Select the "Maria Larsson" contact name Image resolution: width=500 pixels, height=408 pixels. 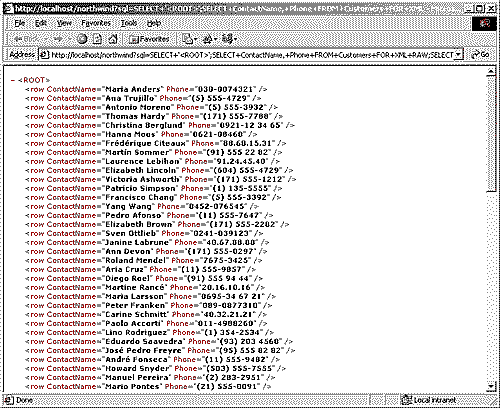[134, 296]
